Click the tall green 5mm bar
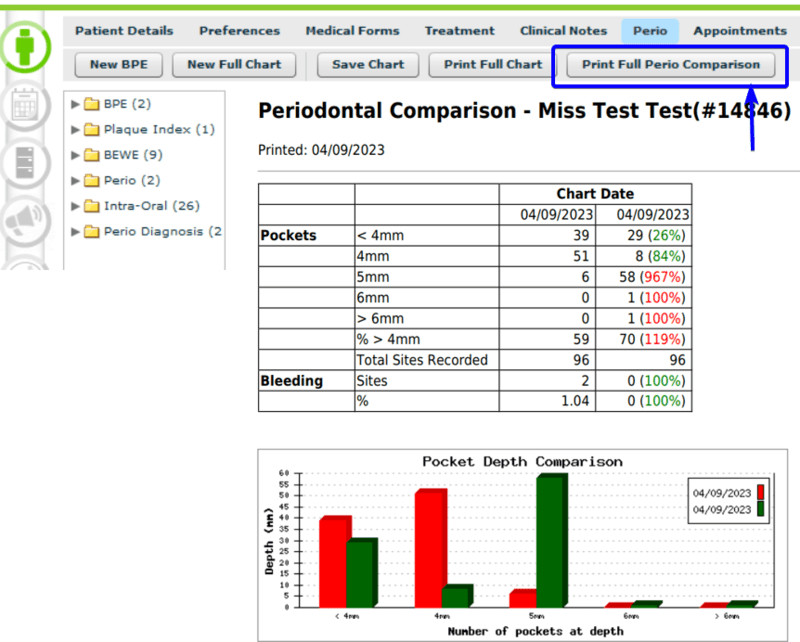This screenshot has height=642, width=800. click(x=552, y=540)
